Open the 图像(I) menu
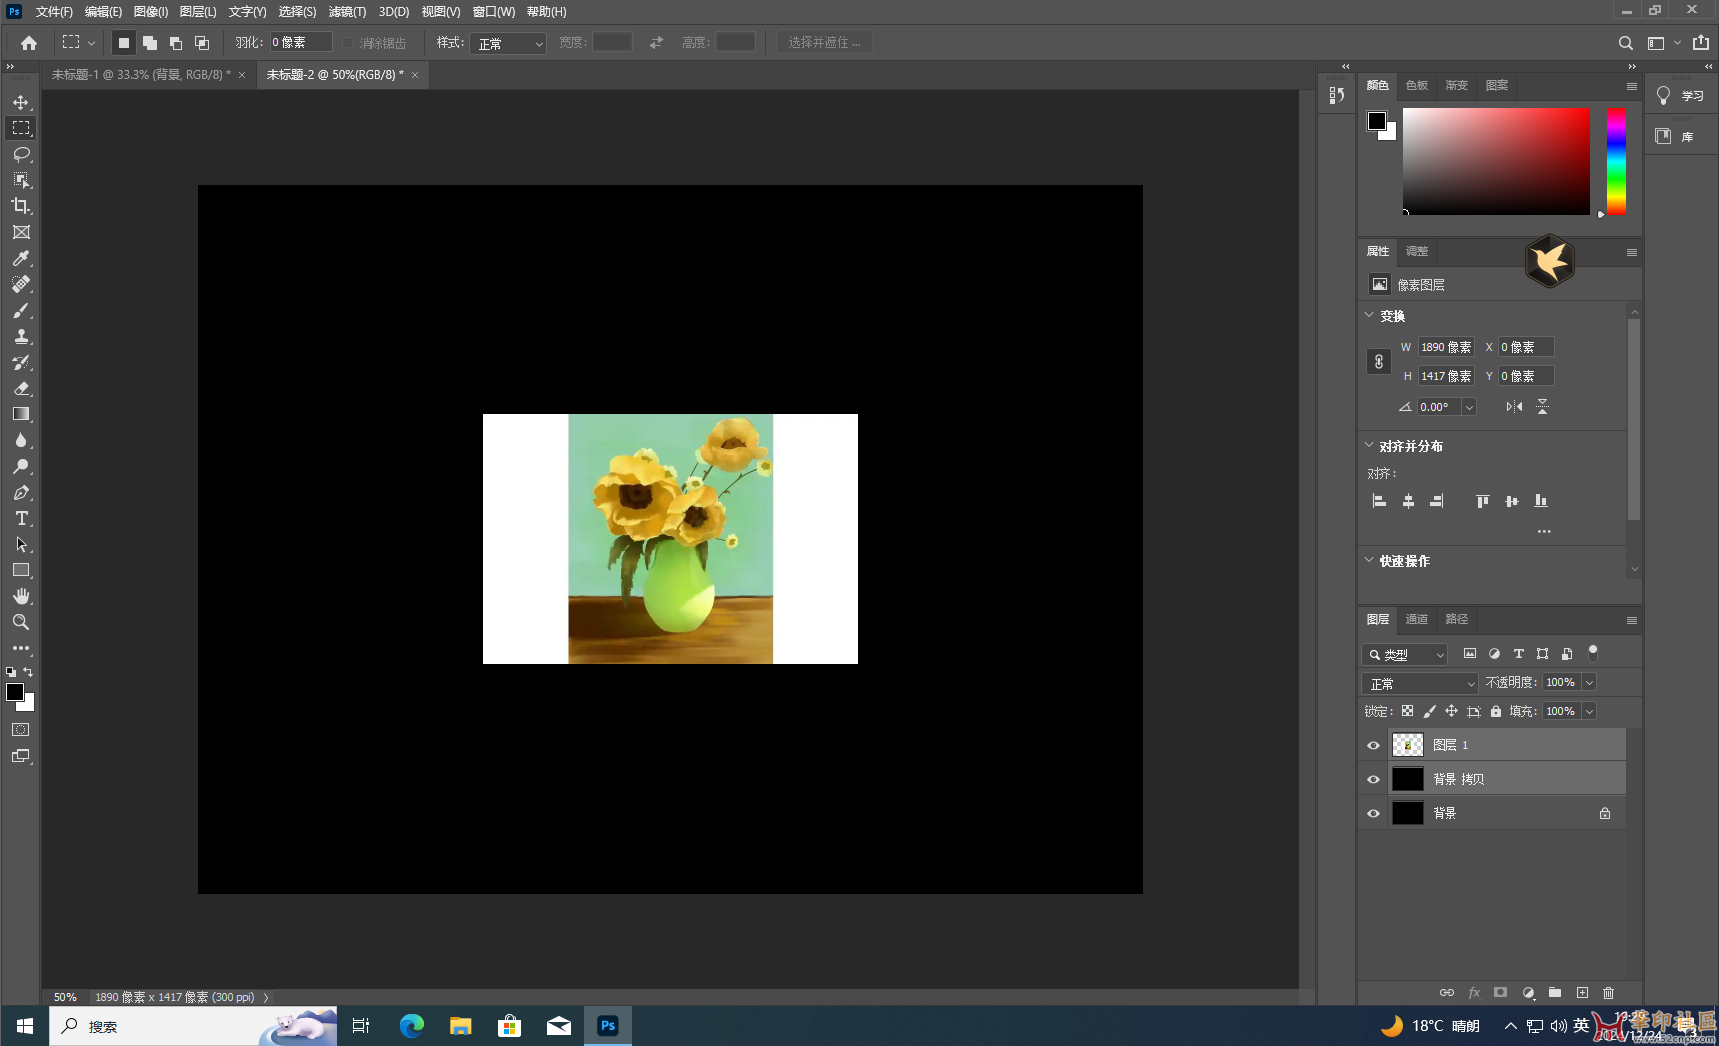Viewport: 1719px width, 1046px height. [151, 12]
